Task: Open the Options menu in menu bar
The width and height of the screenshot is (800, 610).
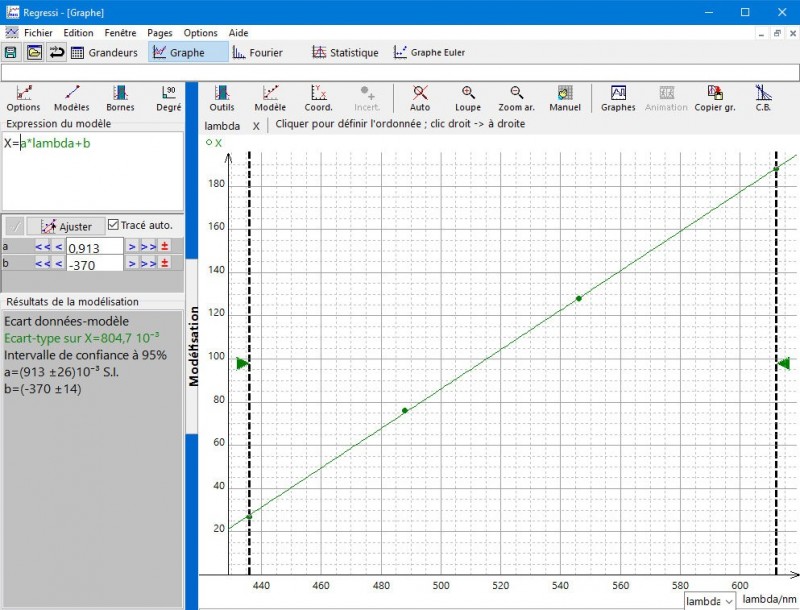Action: (201, 33)
